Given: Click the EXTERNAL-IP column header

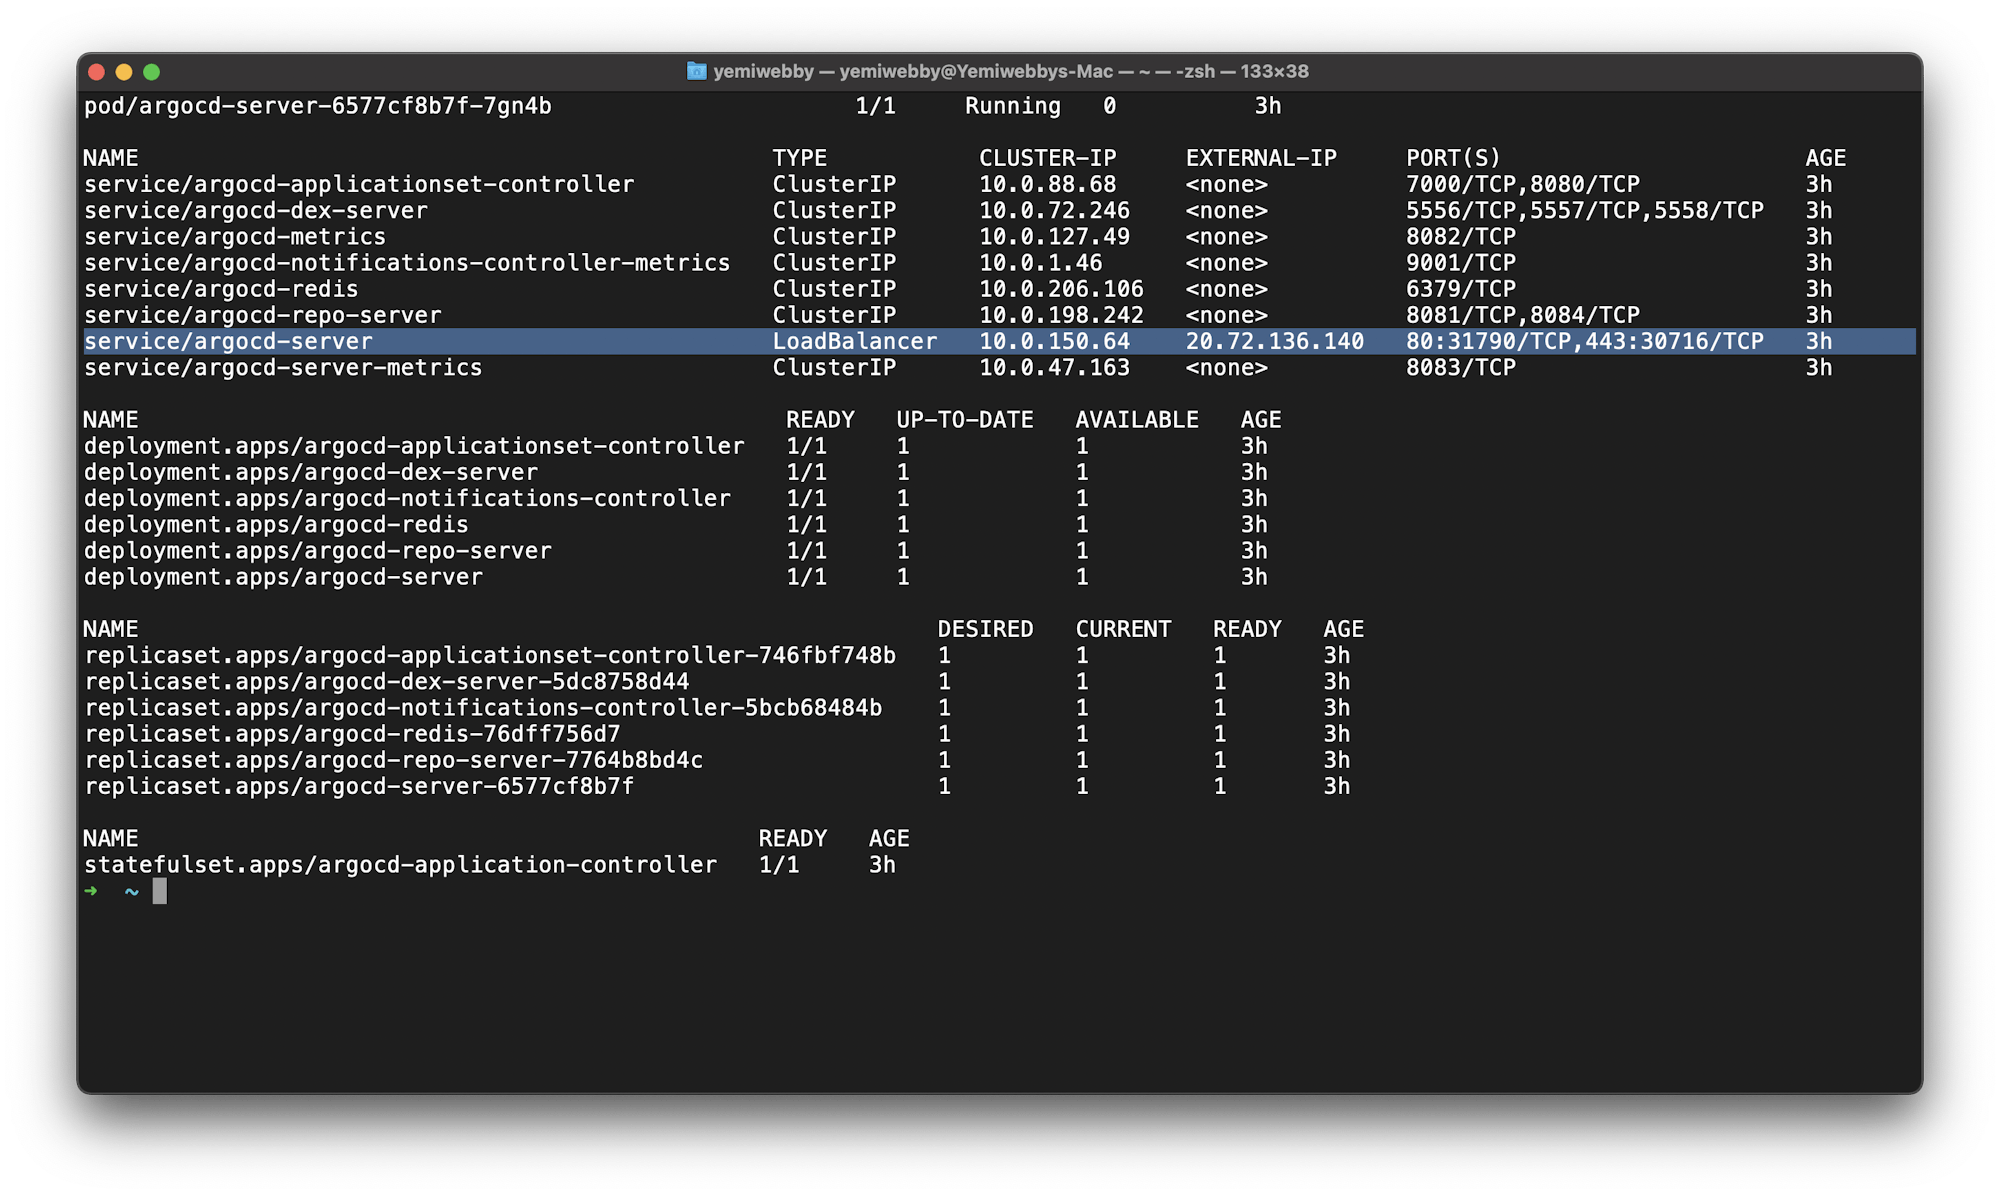Looking at the screenshot, I should coord(1260,158).
